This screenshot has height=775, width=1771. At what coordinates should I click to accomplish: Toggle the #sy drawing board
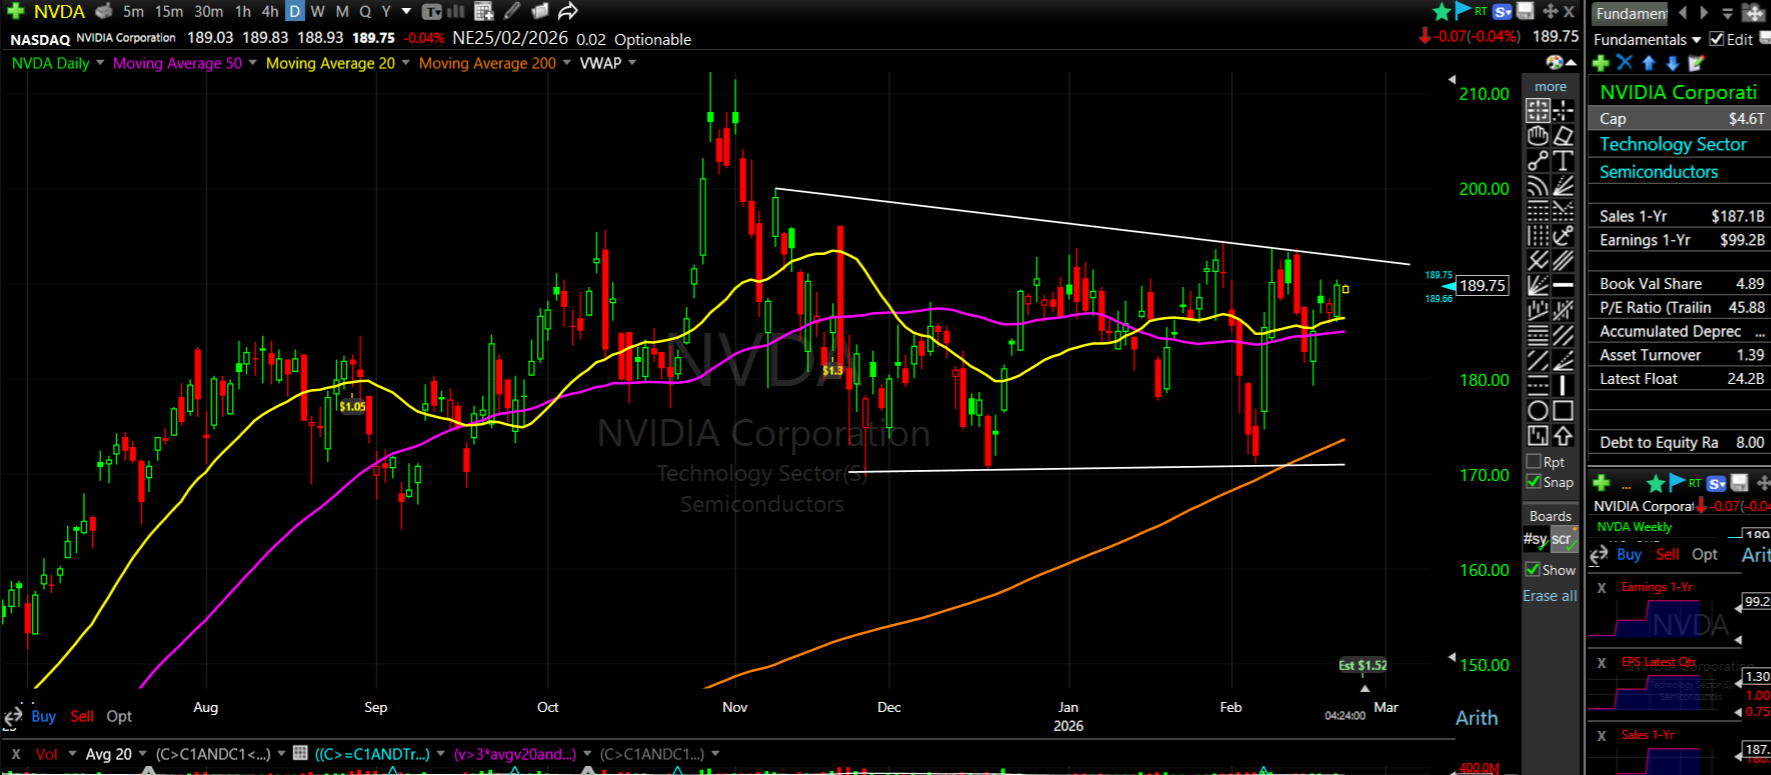[1535, 539]
